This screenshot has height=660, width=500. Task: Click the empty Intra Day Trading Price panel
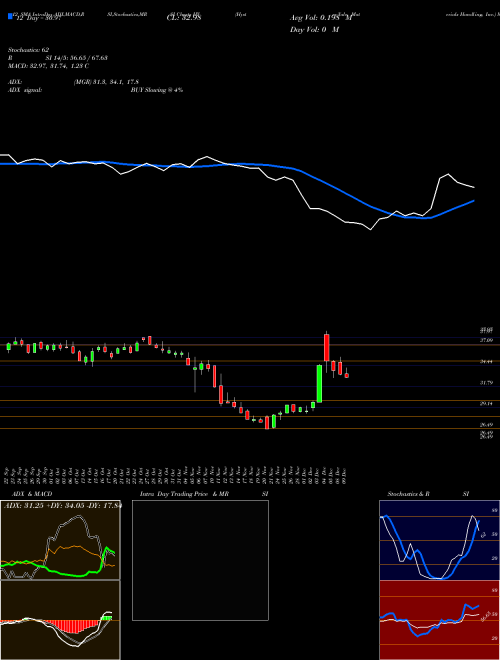tap(200, 560)
